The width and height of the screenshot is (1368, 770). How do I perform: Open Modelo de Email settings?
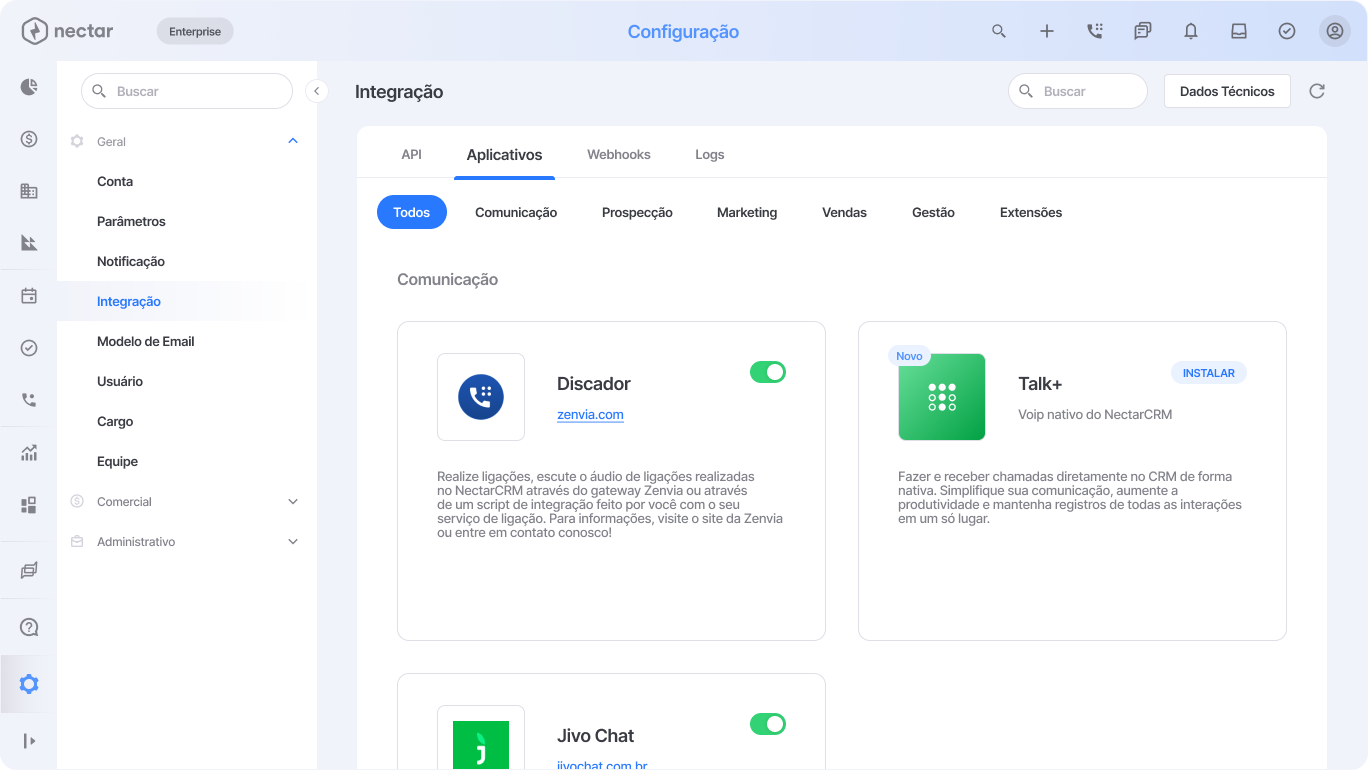click(146, 341)
